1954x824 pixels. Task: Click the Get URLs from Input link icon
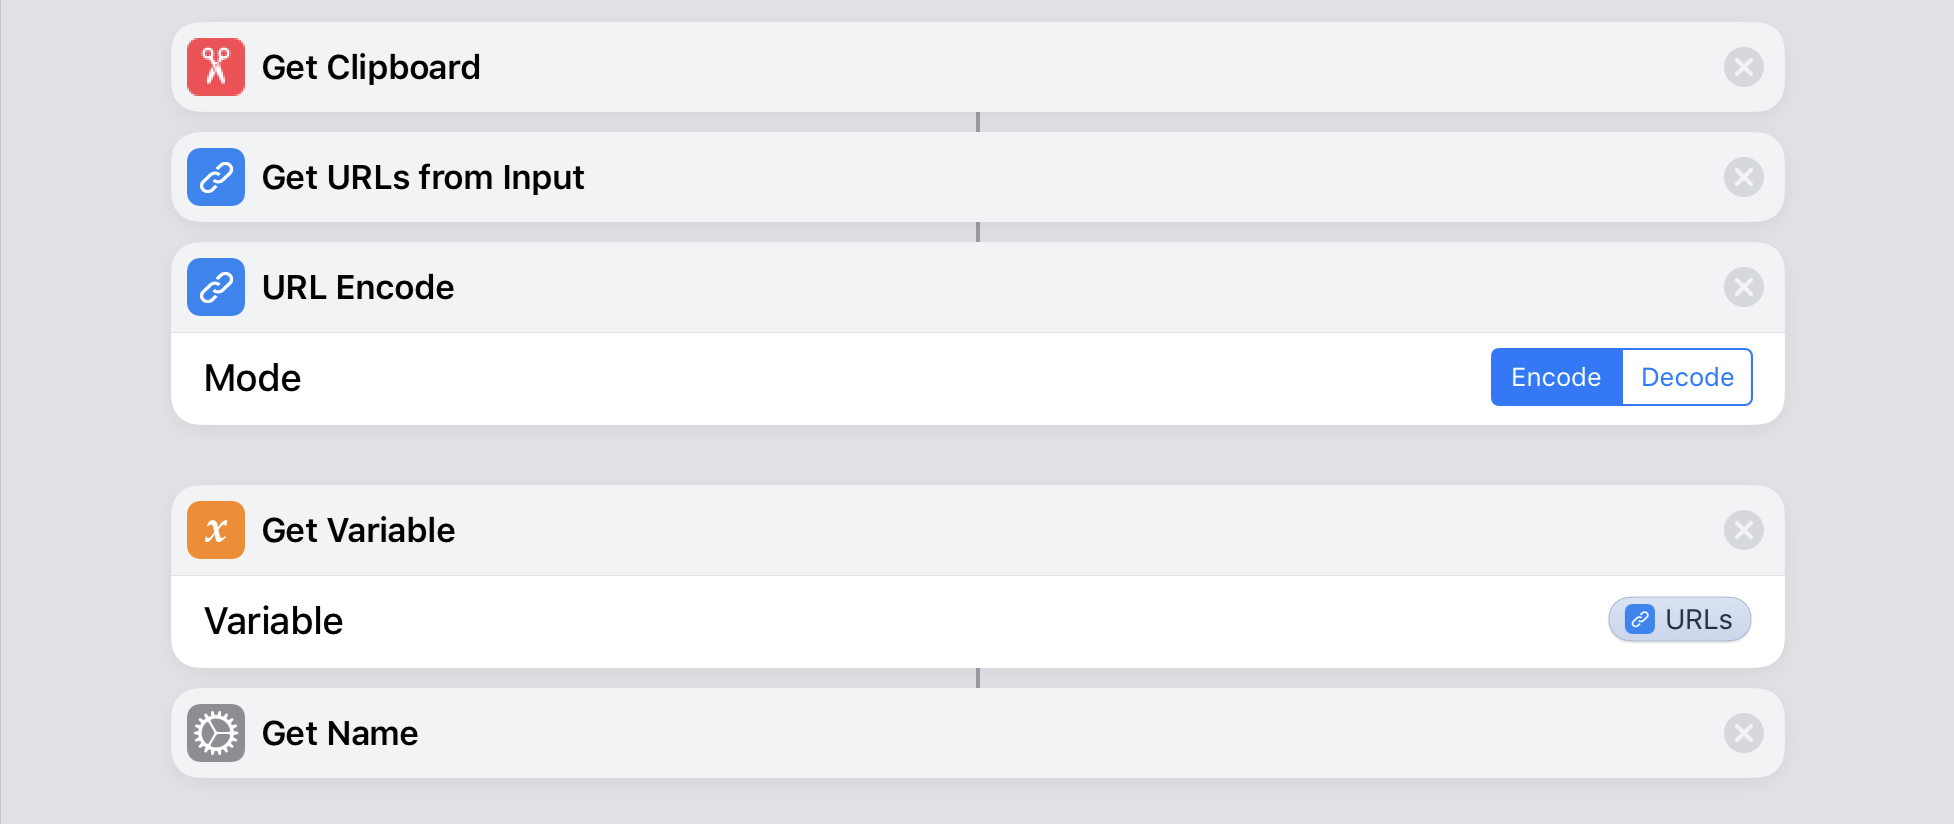(x=216, y=177)
